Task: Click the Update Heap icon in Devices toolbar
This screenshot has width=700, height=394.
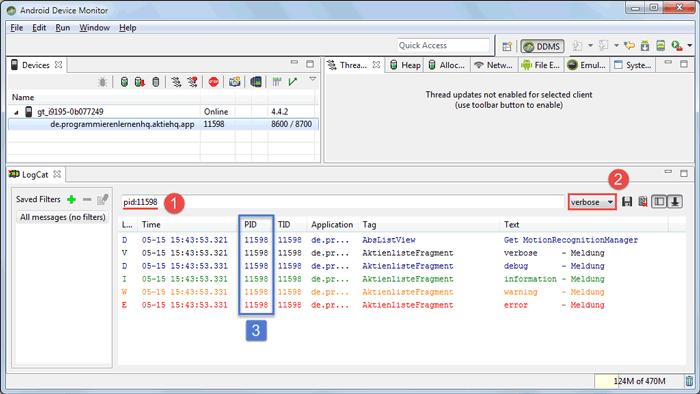Action: 124,82
